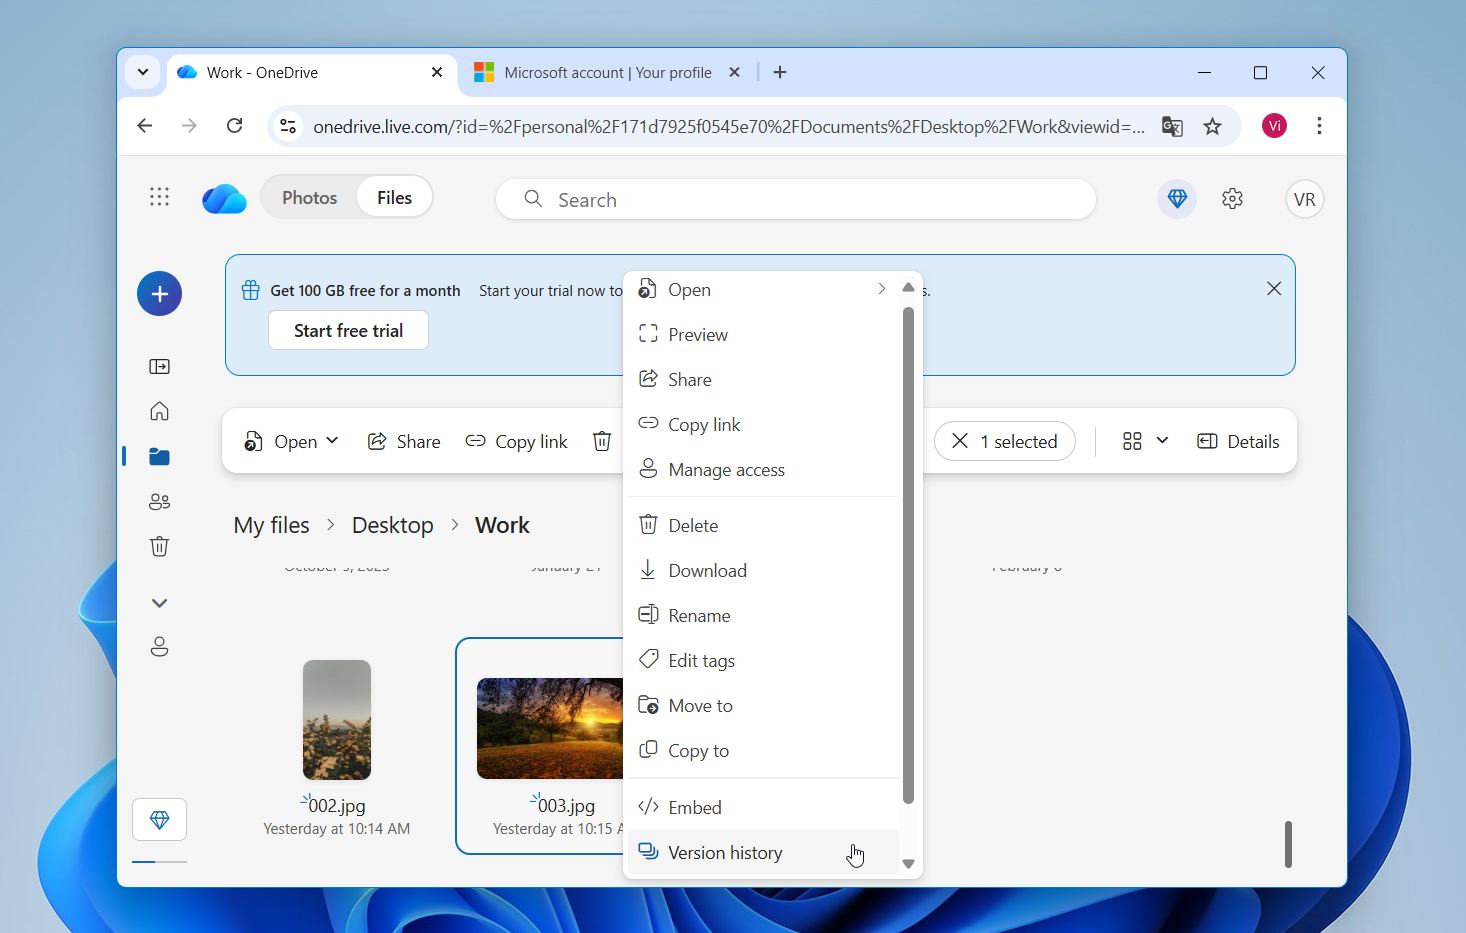Create new item with the plus button
The height and width of the screenshot is (933, 1466).
(x=159, y=293)
